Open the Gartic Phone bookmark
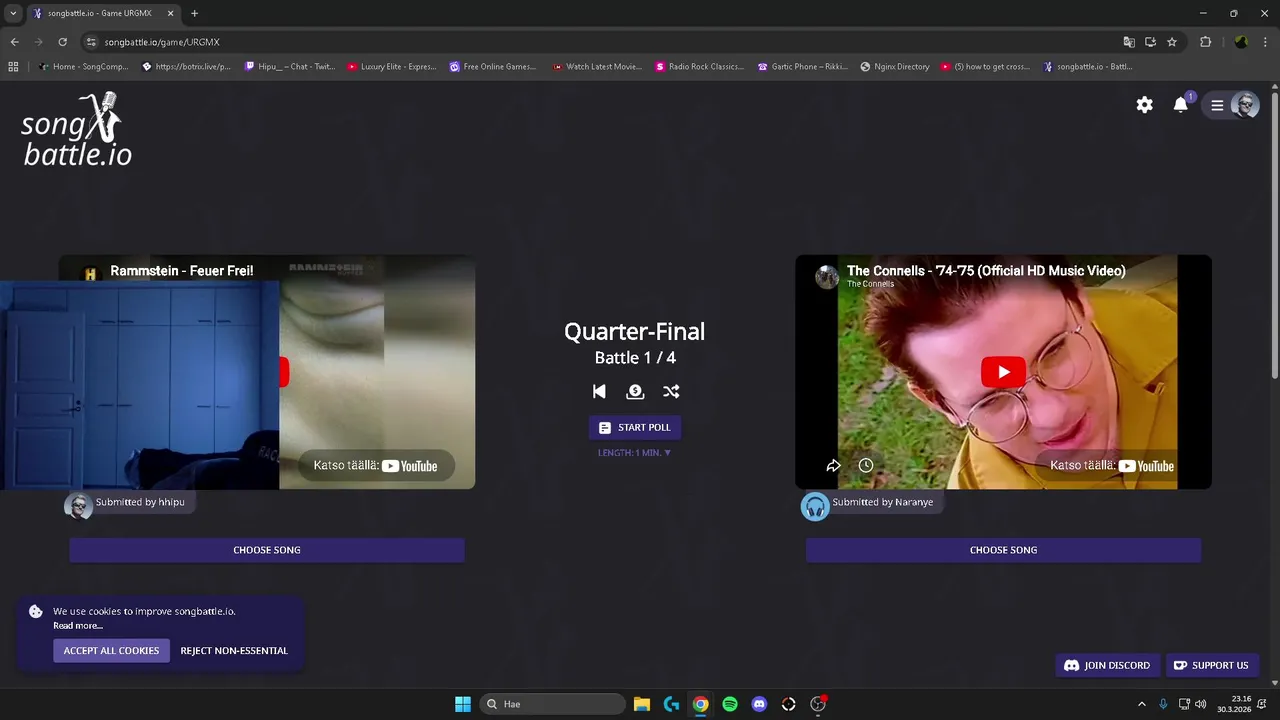The height and width of the screenshot is (720, 1280). click(x=803, y=67)
